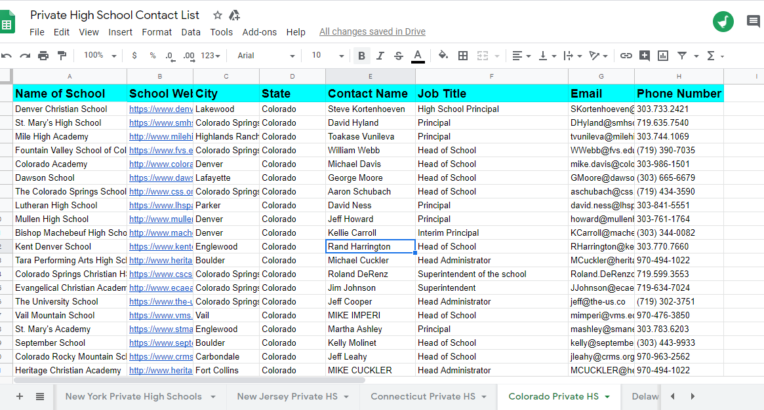Open the Edit menu

click(61, 32)
